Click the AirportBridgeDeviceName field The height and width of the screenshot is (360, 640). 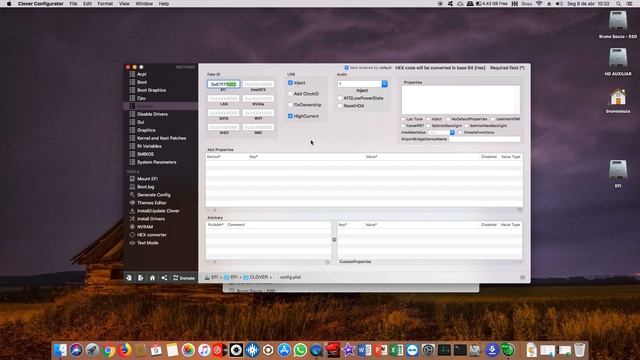coord(484,139)
